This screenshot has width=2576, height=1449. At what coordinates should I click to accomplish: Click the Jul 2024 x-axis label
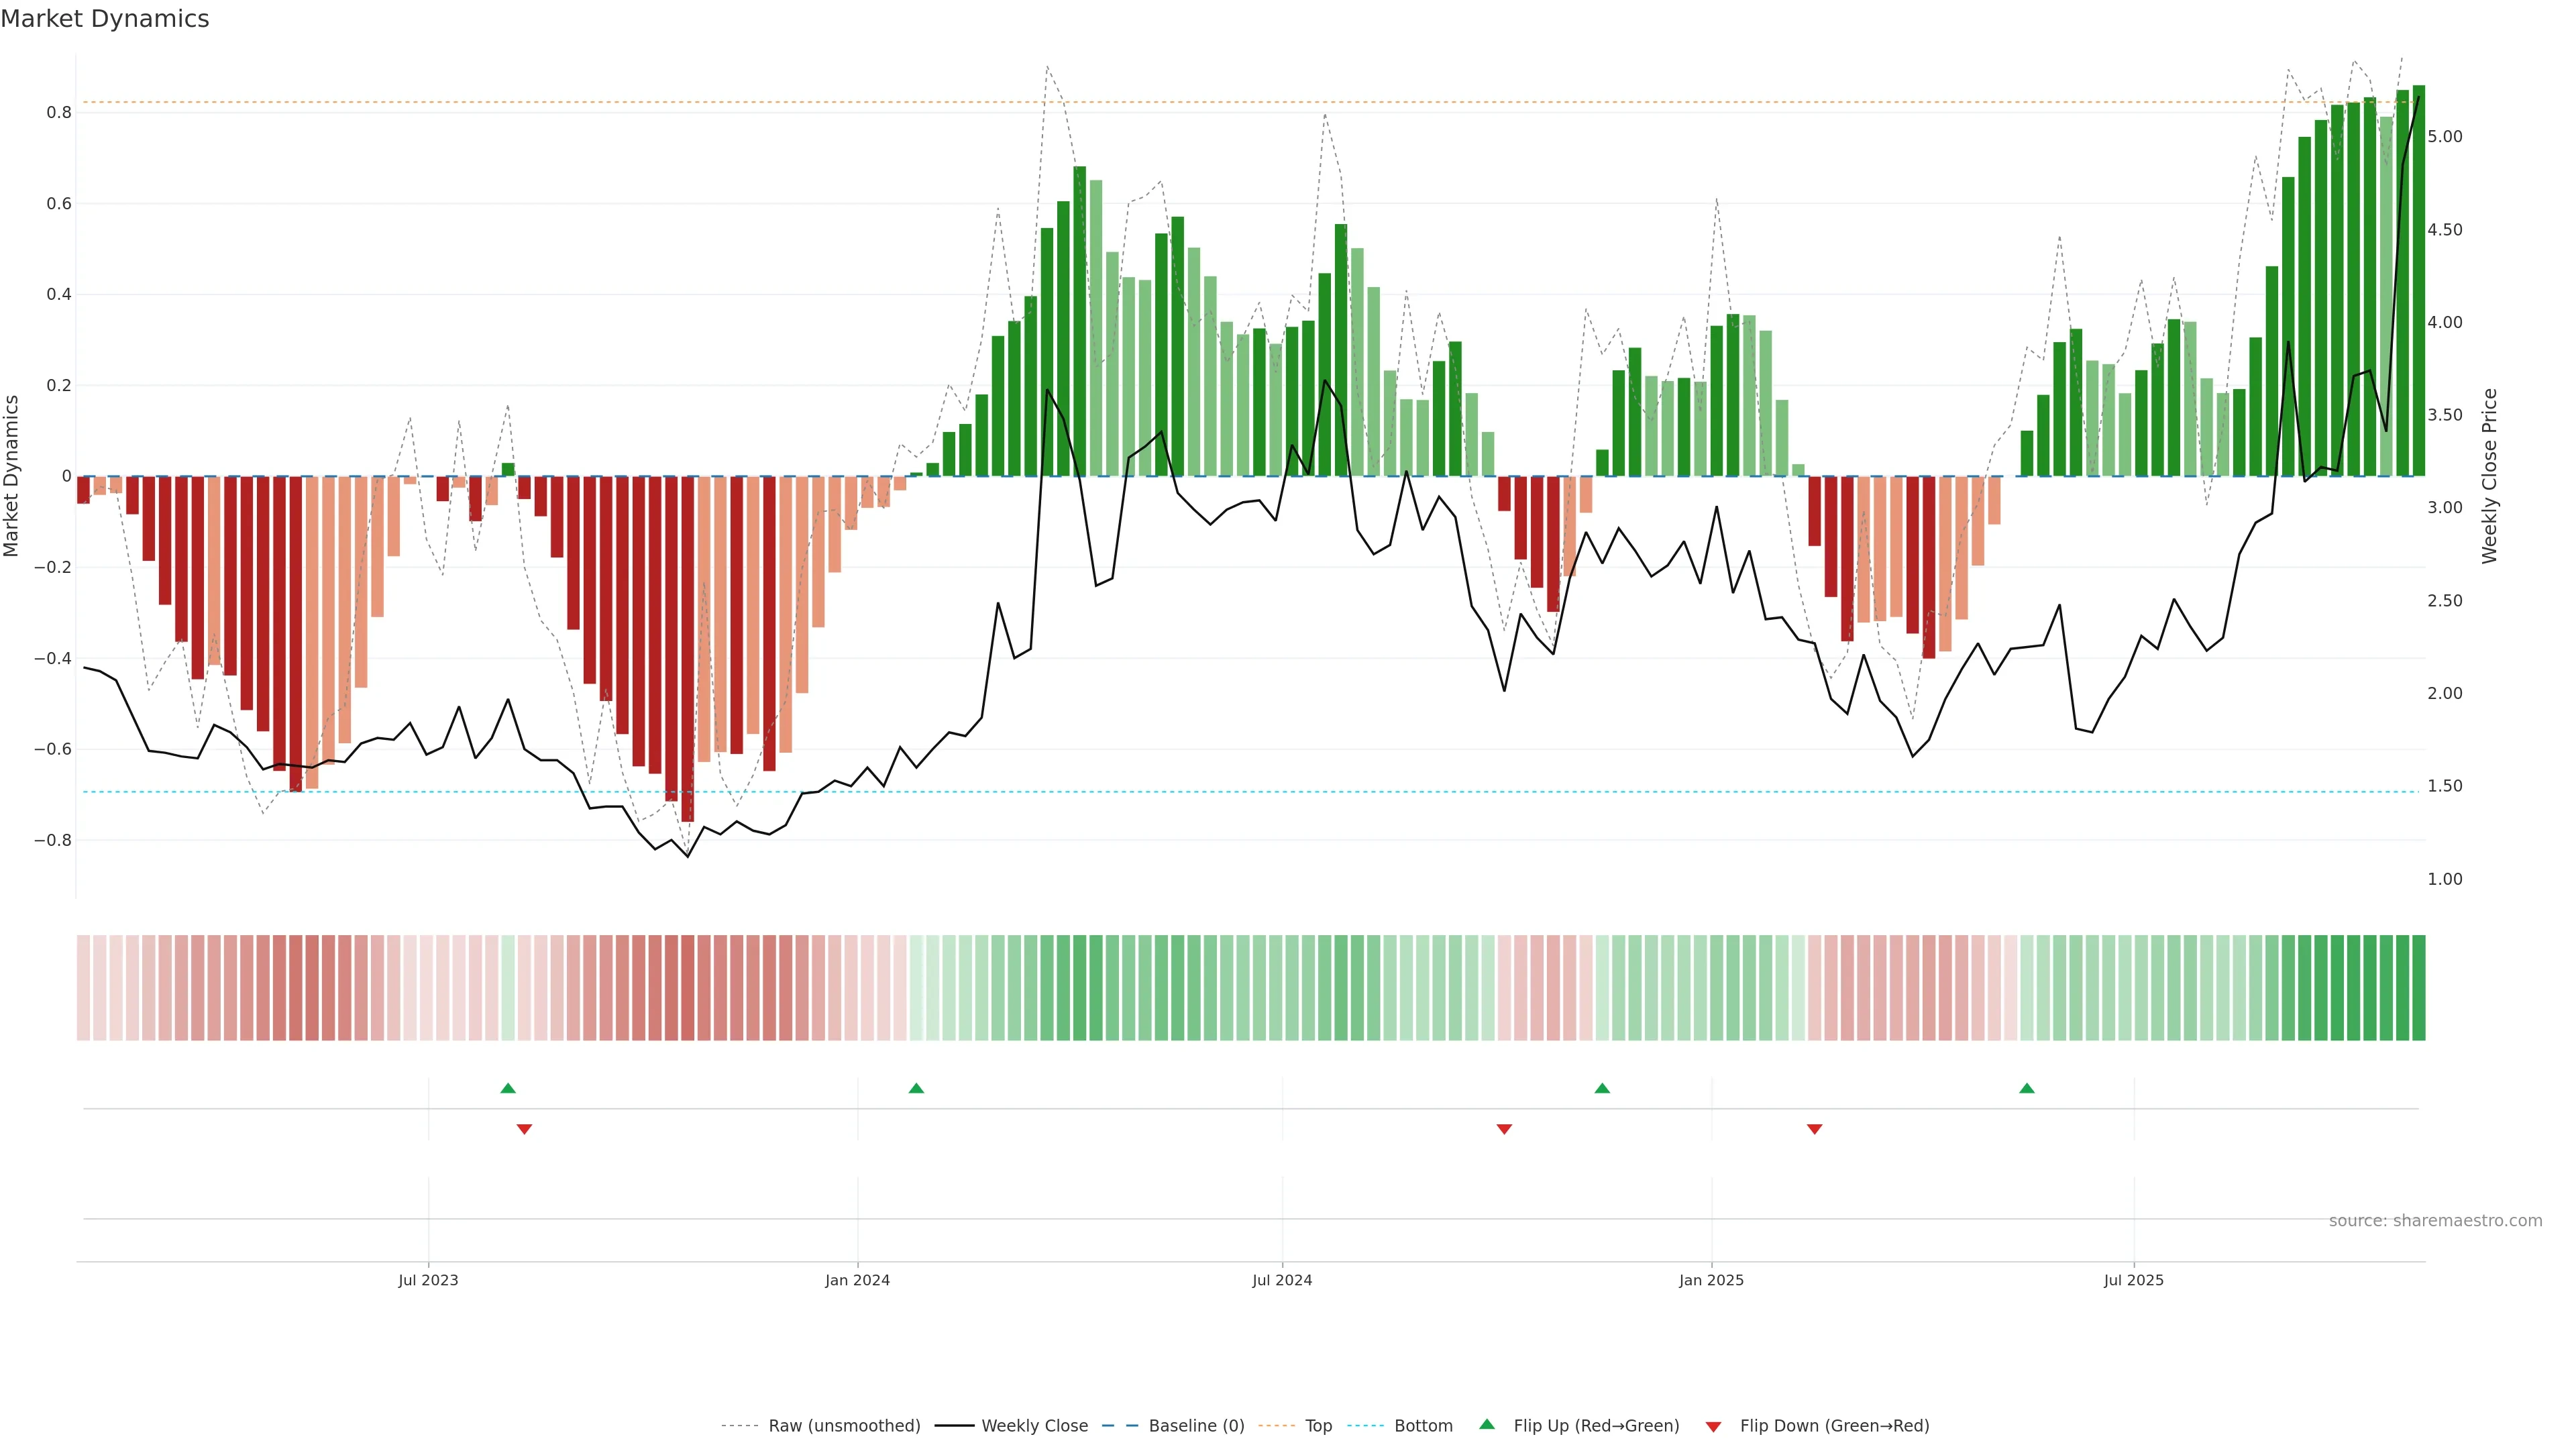pos(1282,1280)
